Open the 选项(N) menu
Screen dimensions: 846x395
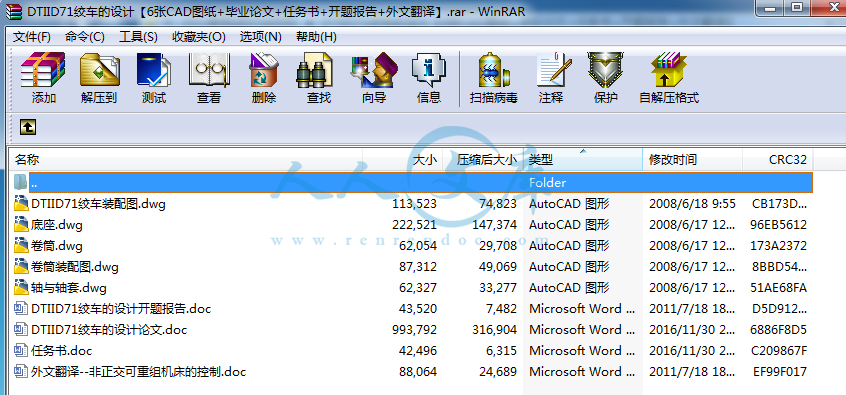(x=261, y=37)
